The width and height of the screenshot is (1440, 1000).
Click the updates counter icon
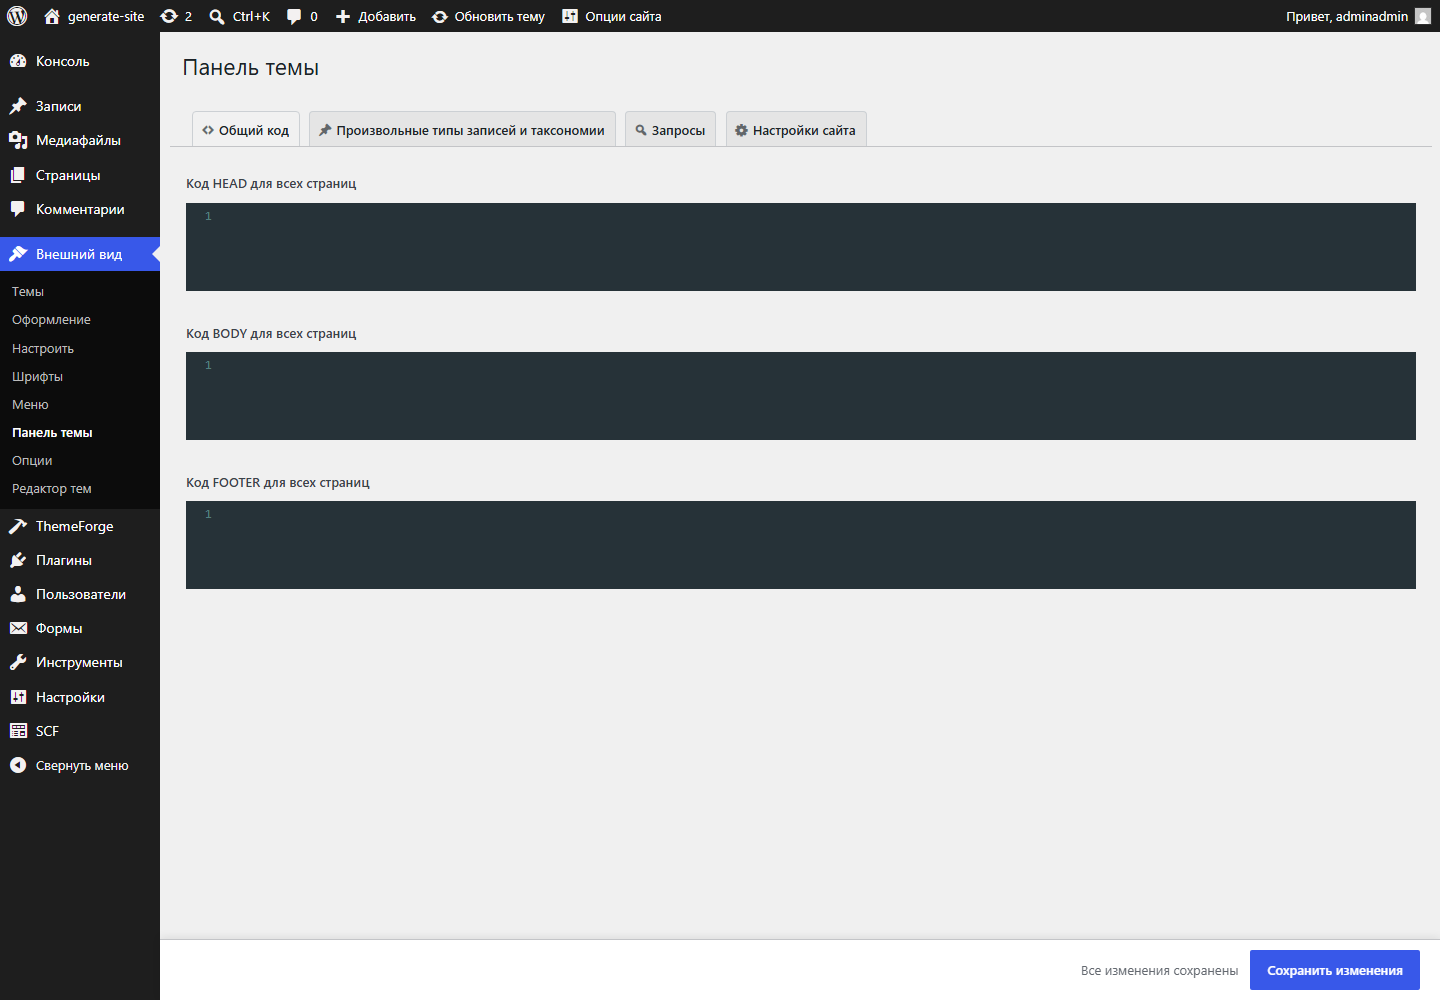tap(176, 16)
